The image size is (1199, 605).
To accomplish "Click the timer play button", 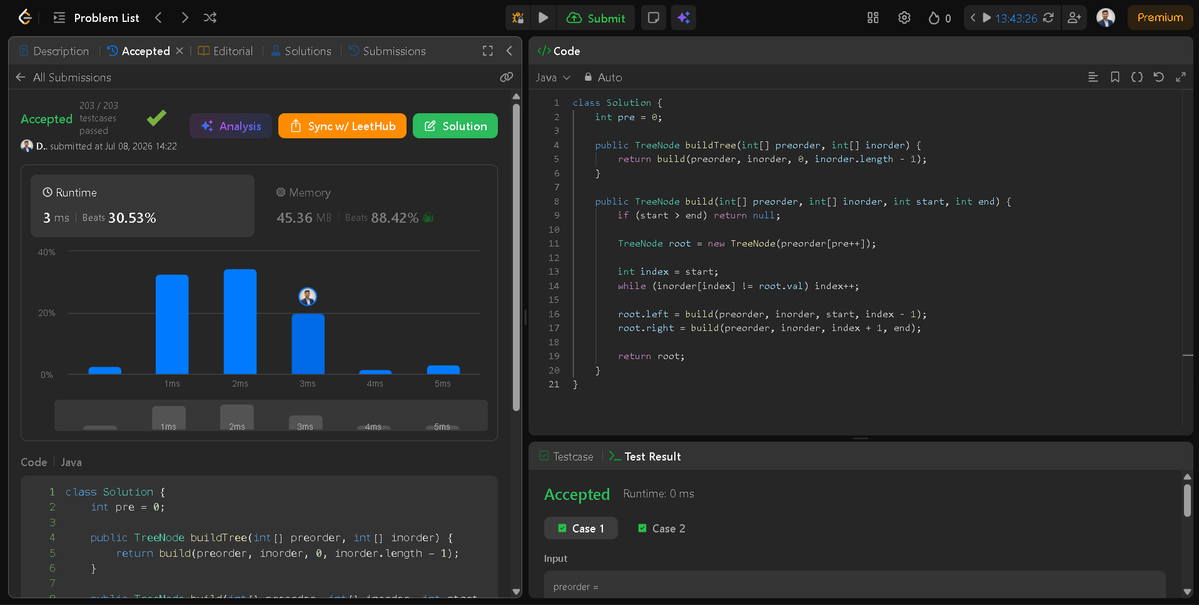I will (x=986, y=18).
